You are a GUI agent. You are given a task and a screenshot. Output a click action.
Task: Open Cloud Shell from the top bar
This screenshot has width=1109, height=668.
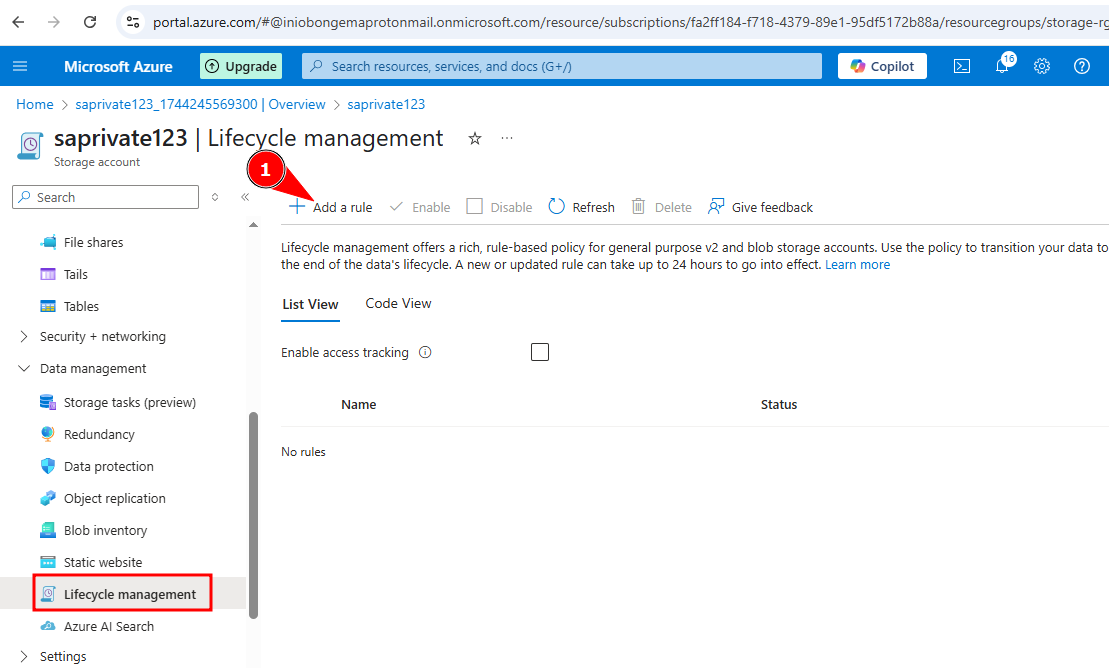point(962,67)
